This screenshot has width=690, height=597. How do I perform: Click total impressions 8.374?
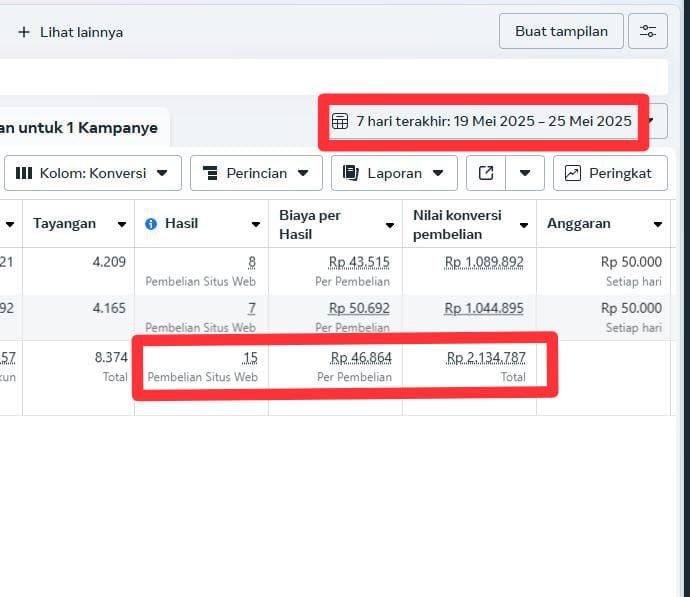(111, 358)
